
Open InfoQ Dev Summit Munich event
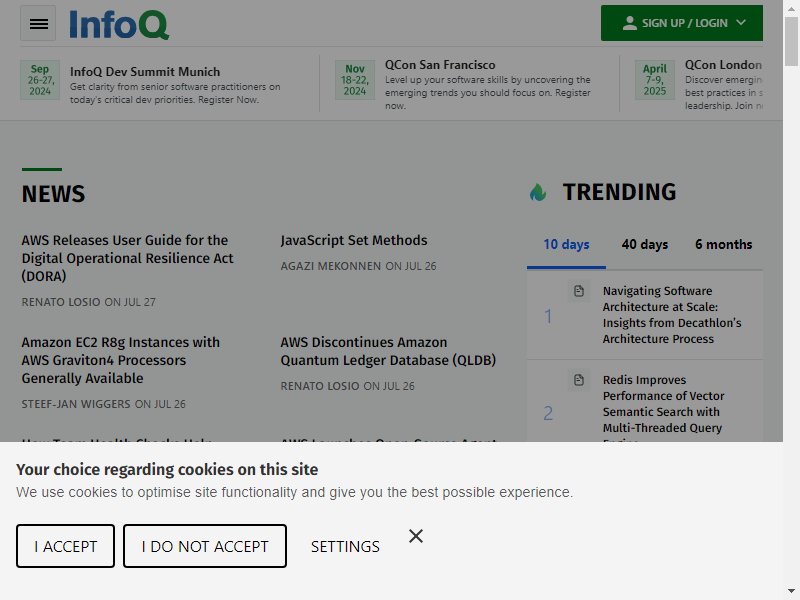tap(145, 72)
